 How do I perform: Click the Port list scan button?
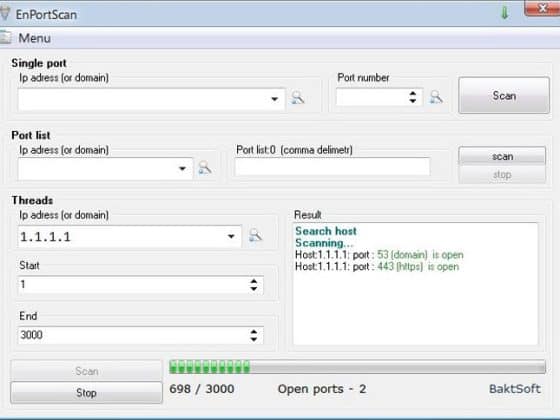coord(502,156)
